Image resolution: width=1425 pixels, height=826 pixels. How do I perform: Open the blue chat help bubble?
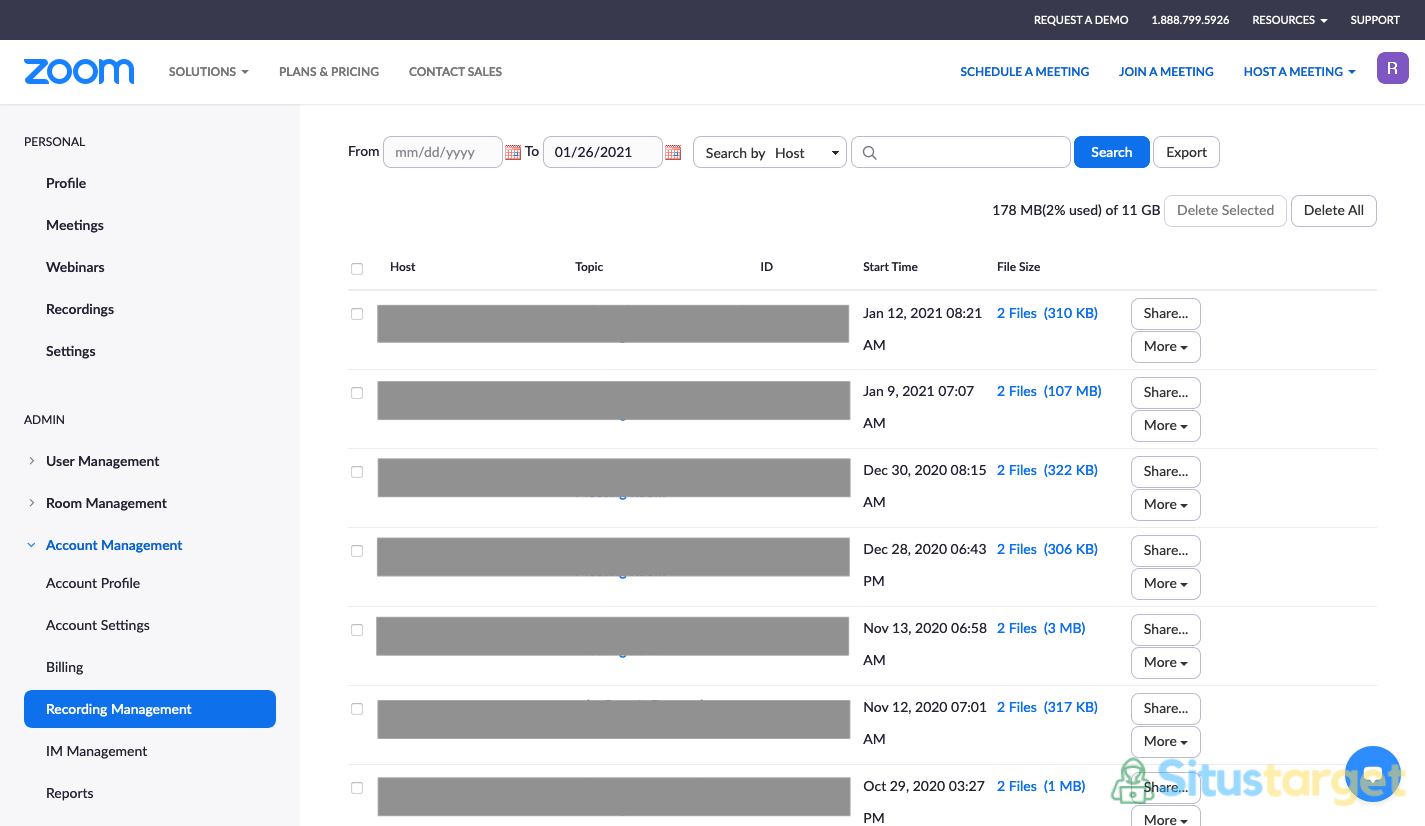point(1373,774)
